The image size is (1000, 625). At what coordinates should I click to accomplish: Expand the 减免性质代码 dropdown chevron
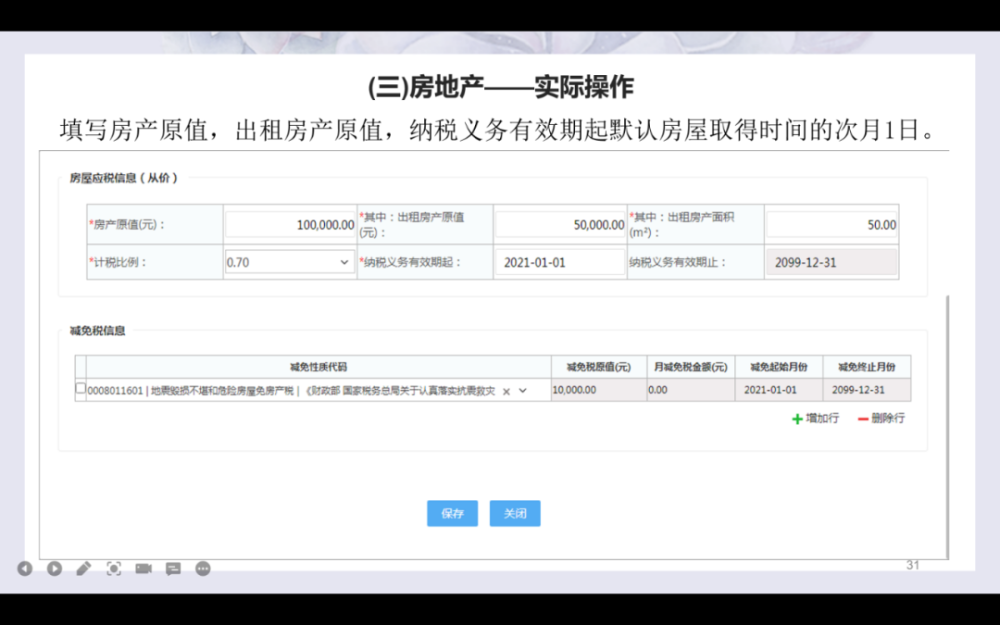522,391
